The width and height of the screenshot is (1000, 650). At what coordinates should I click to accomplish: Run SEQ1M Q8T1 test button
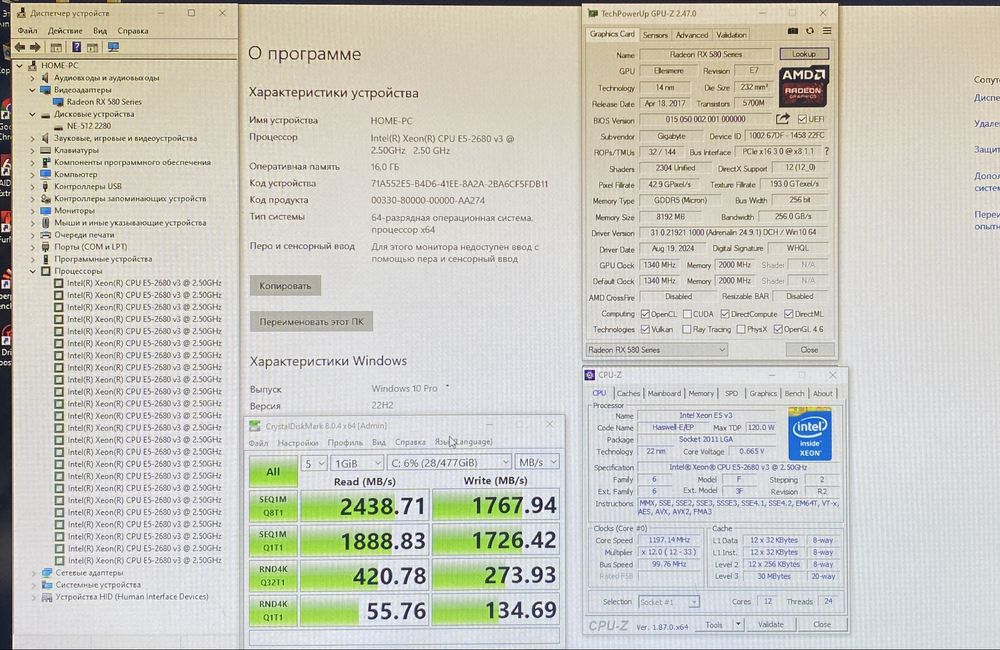[273, 506]
